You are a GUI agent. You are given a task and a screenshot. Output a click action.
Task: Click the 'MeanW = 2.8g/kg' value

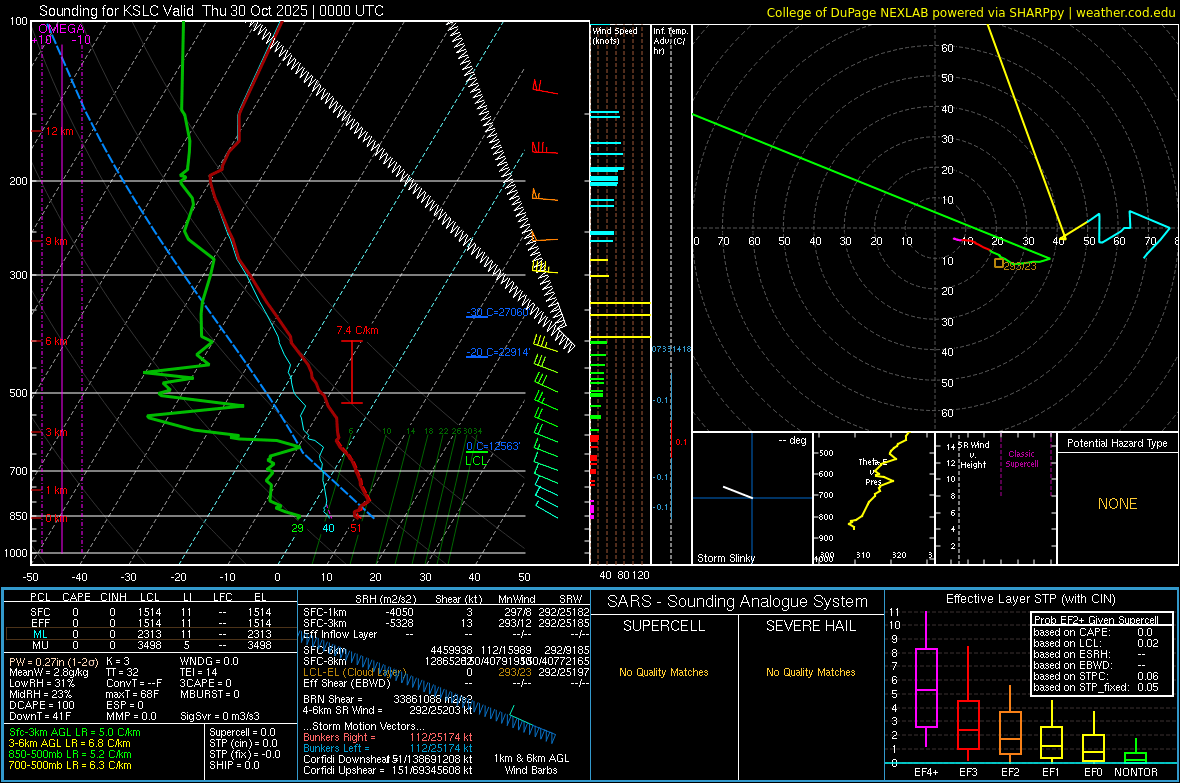[49, 672]
